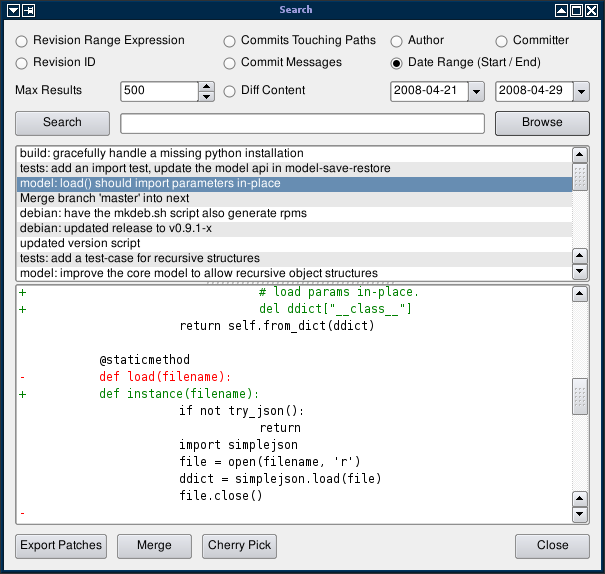This screenshot has height=574, width=605.
Task: Click the Search button
Action: [x=63, y=123]
